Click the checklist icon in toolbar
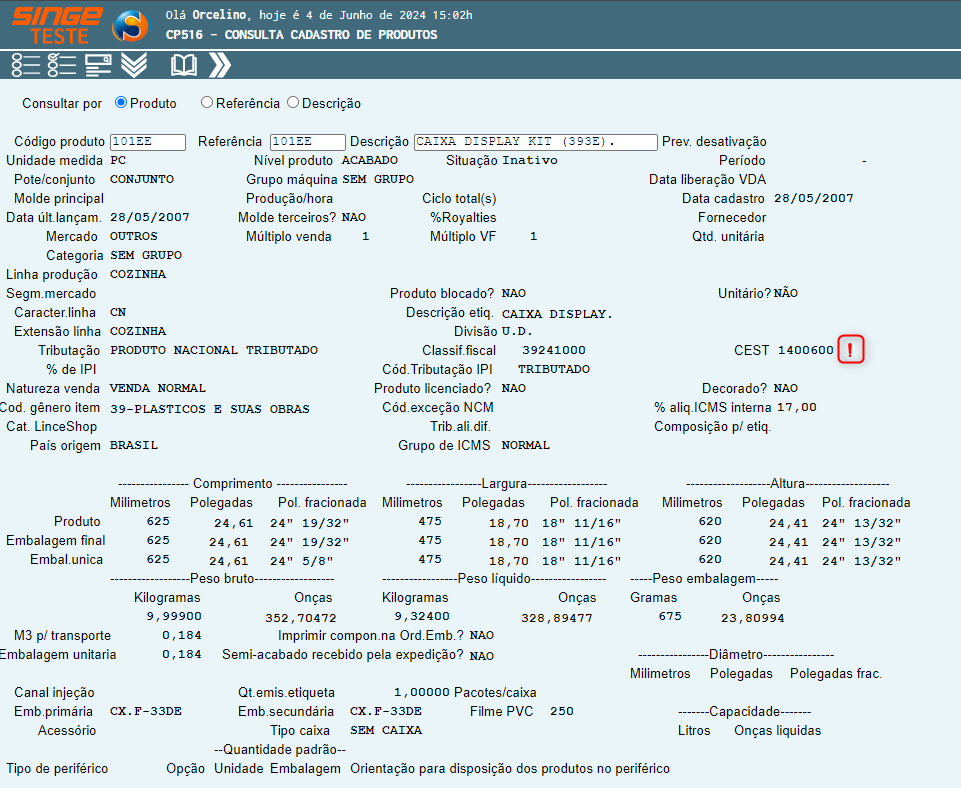The height and width of the screenshot is (788, 961). pyautogui.click(x=61, y=65)
